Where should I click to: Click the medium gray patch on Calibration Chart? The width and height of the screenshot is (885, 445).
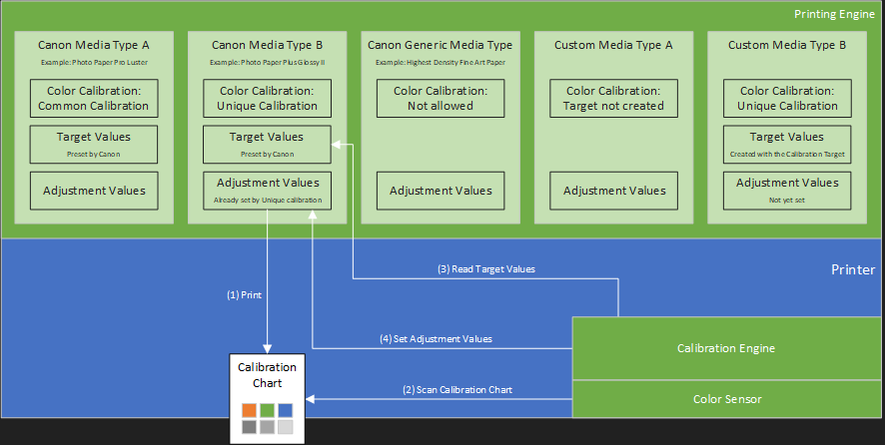267,426
